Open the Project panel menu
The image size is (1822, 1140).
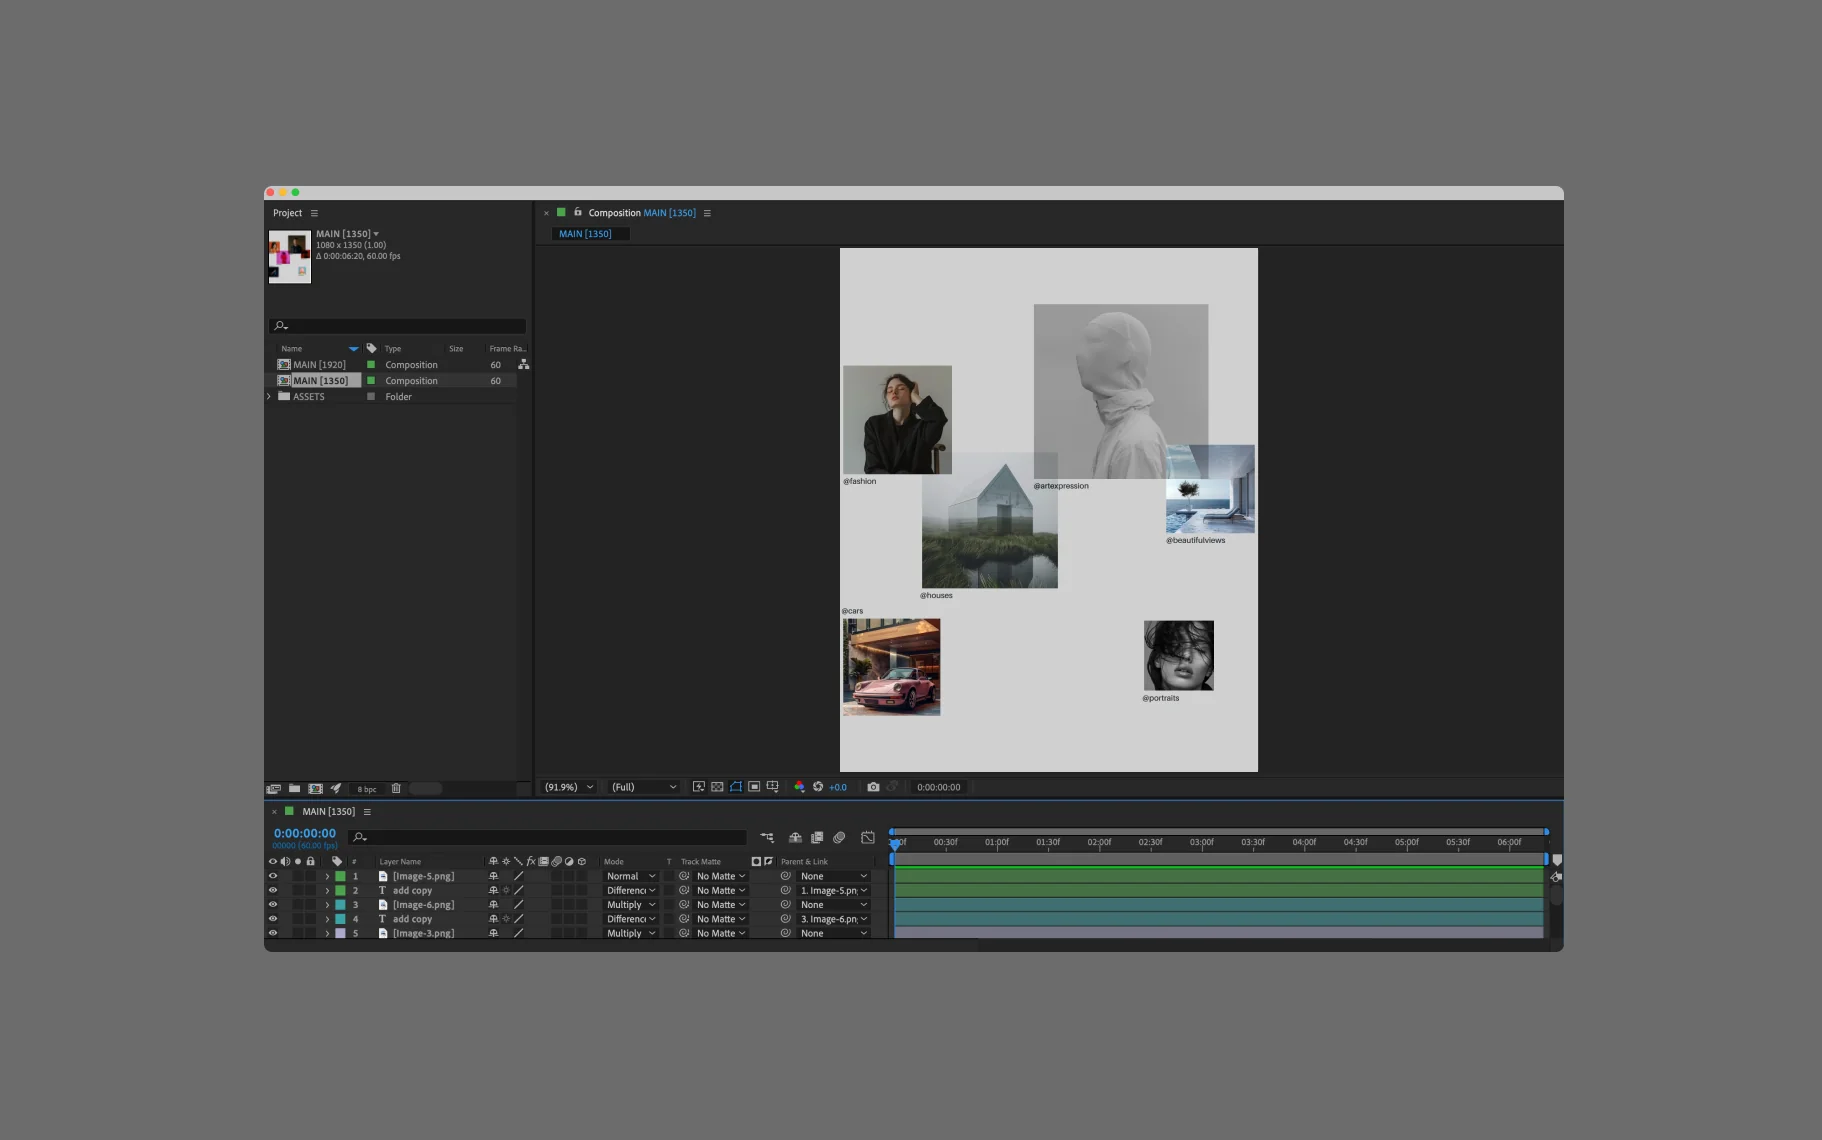click(314, 213)
